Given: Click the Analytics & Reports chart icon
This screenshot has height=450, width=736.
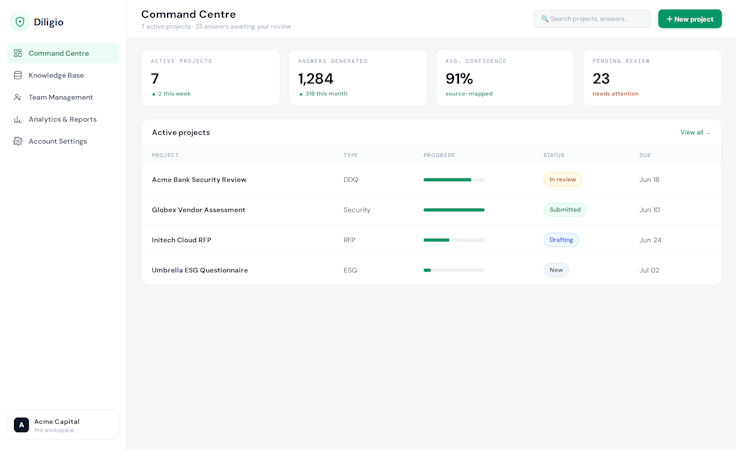Looking at the screenshot, I should 18,119.
